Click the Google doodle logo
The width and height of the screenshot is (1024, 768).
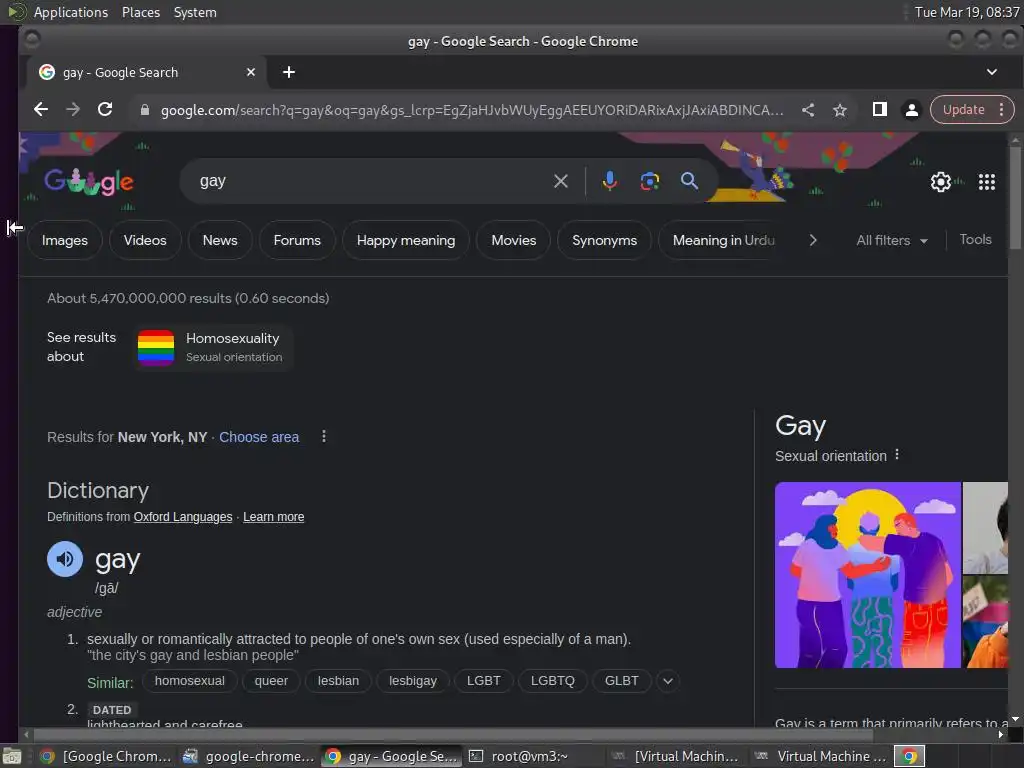click(x=89, y=182)
